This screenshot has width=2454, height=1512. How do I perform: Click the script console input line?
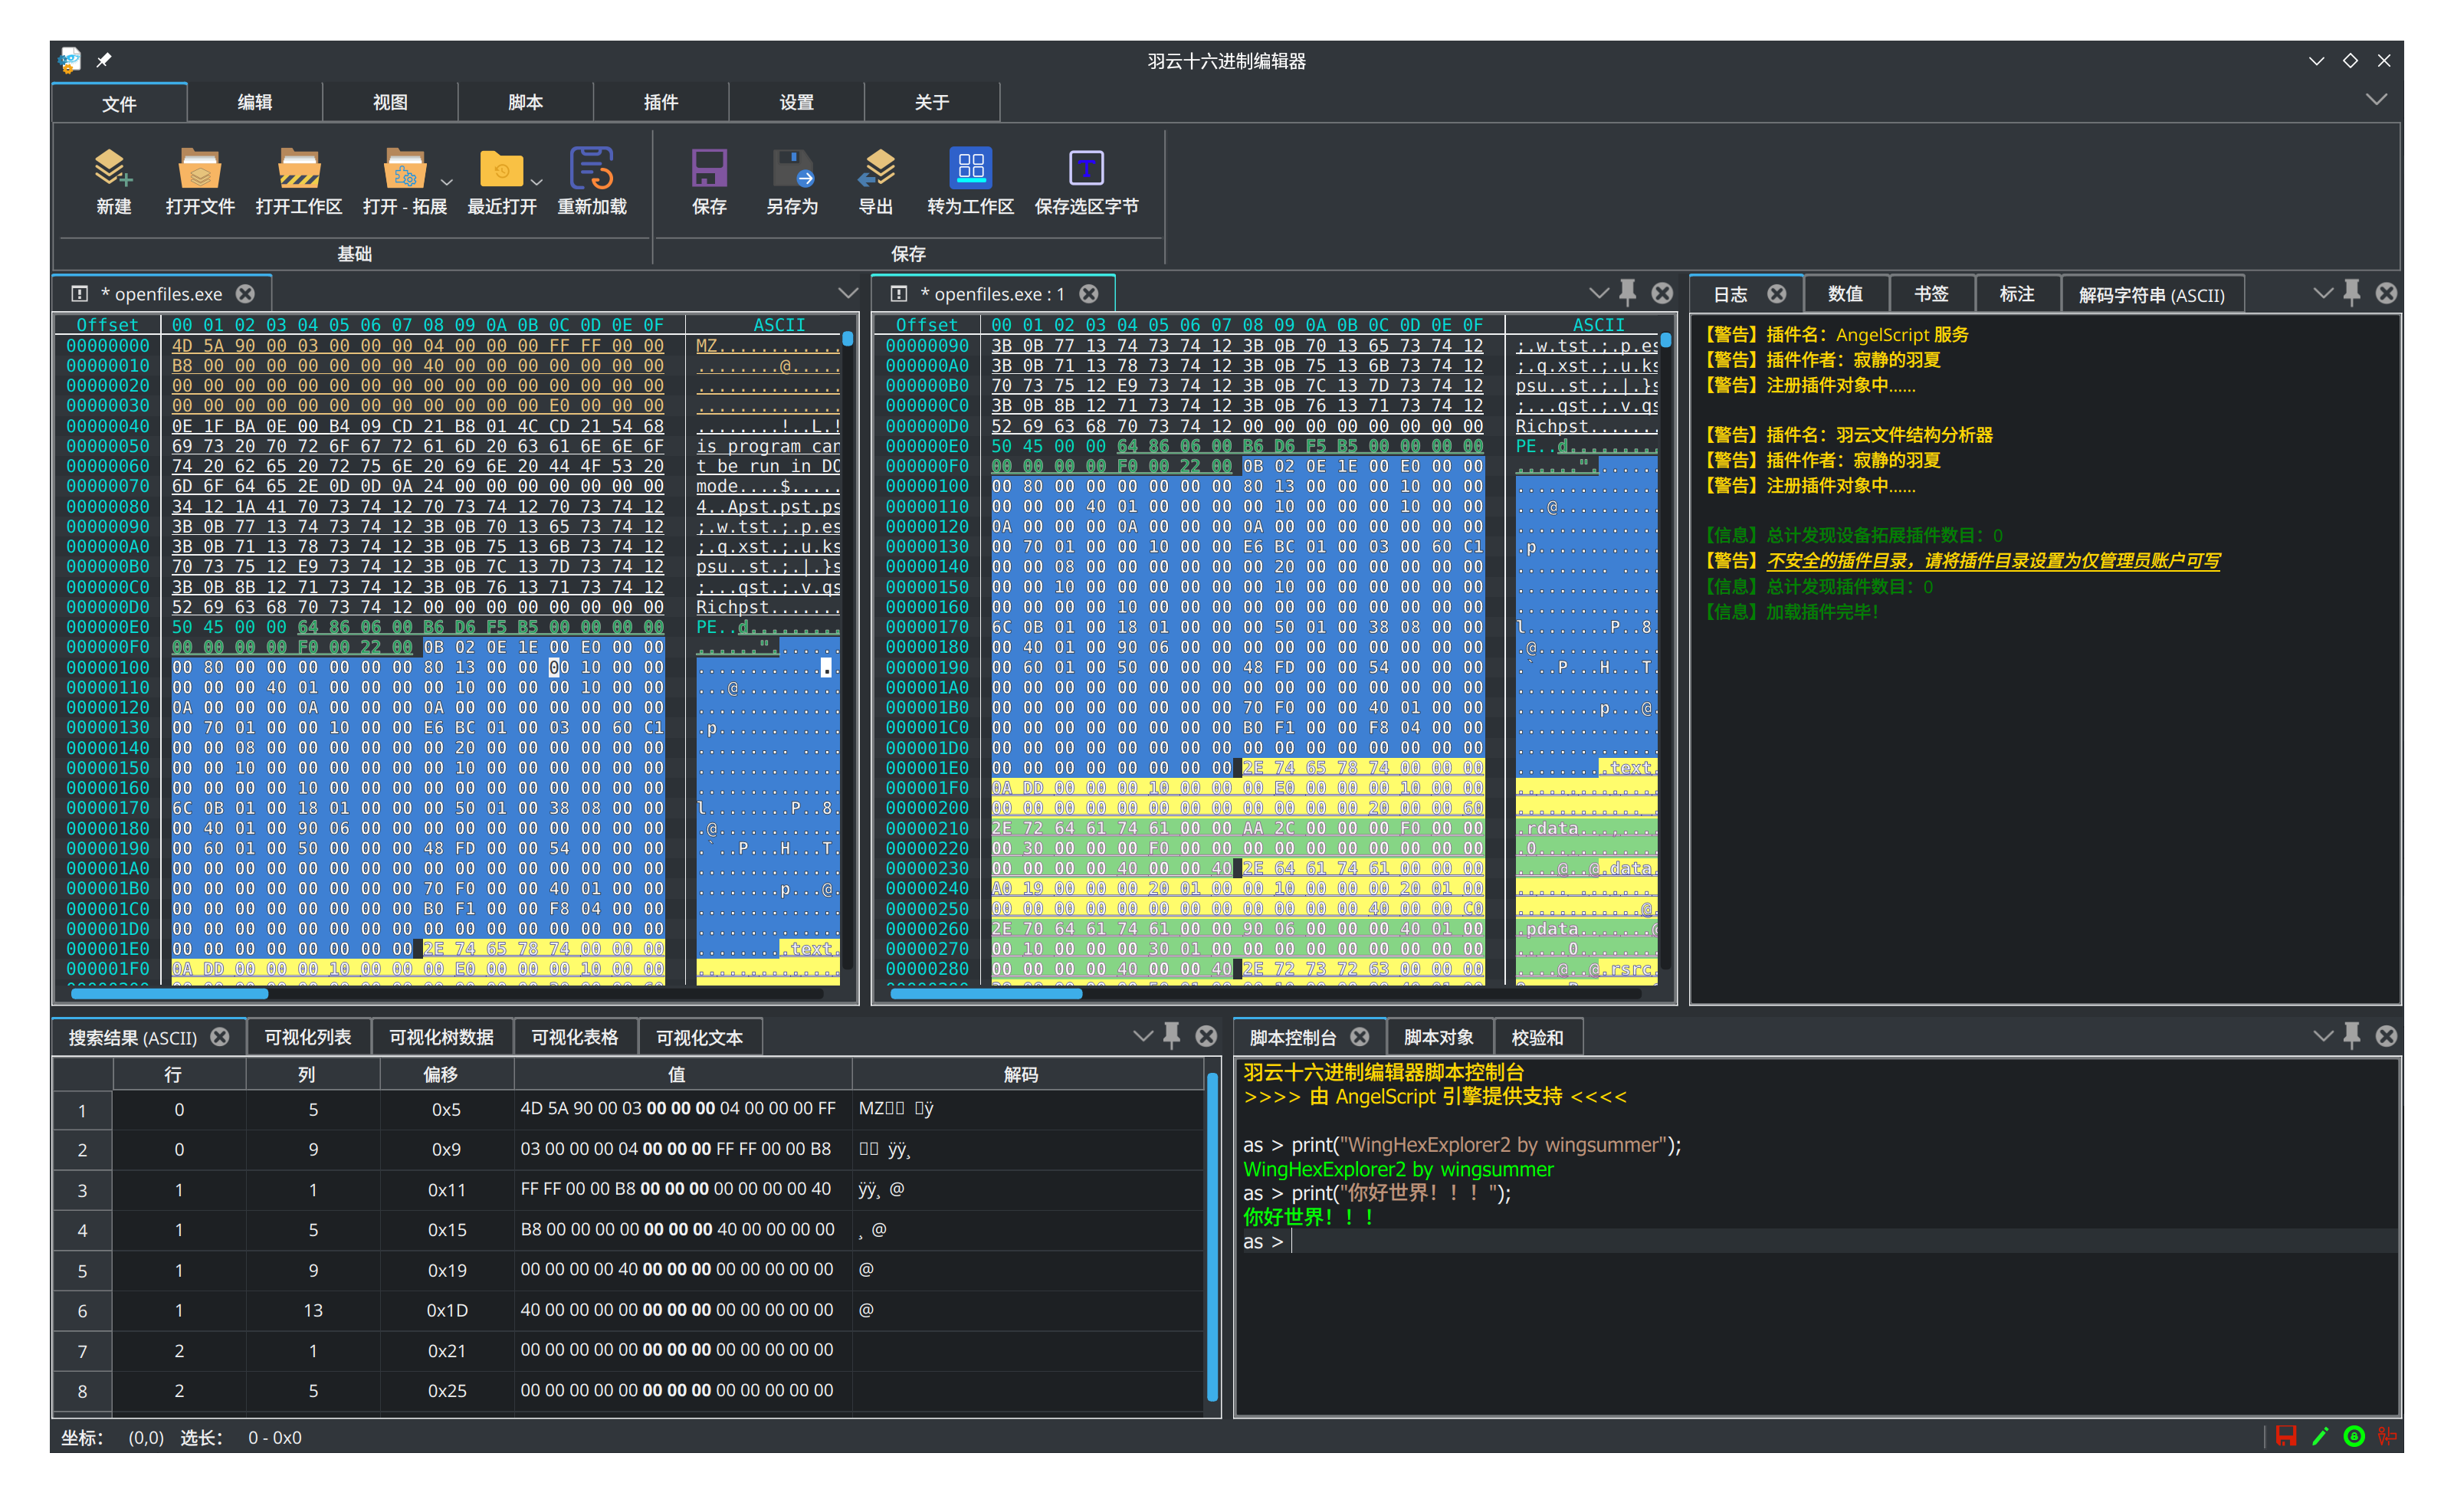click(x=1817, y=1241)
